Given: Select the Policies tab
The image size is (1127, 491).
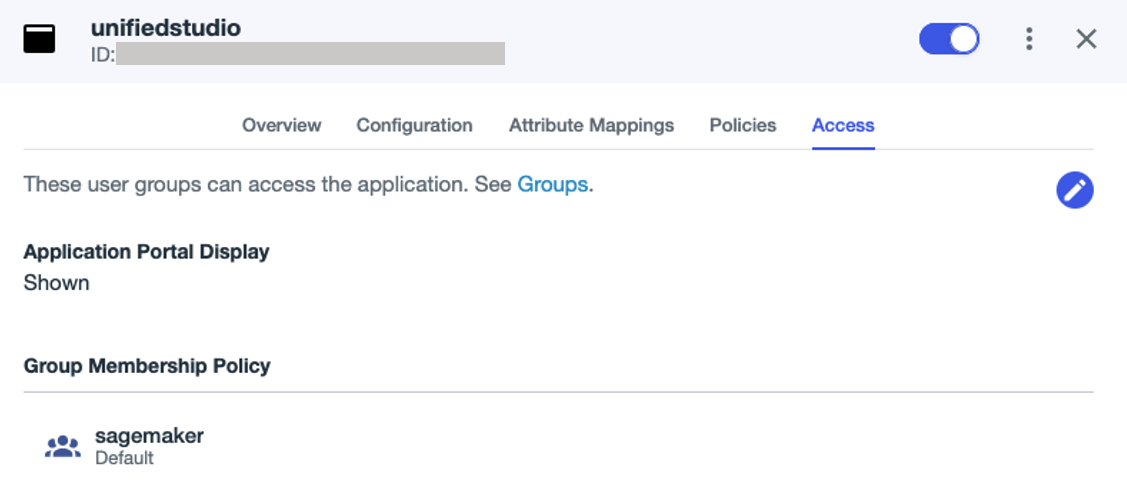Looking at the screenshot, I should 742,125.
